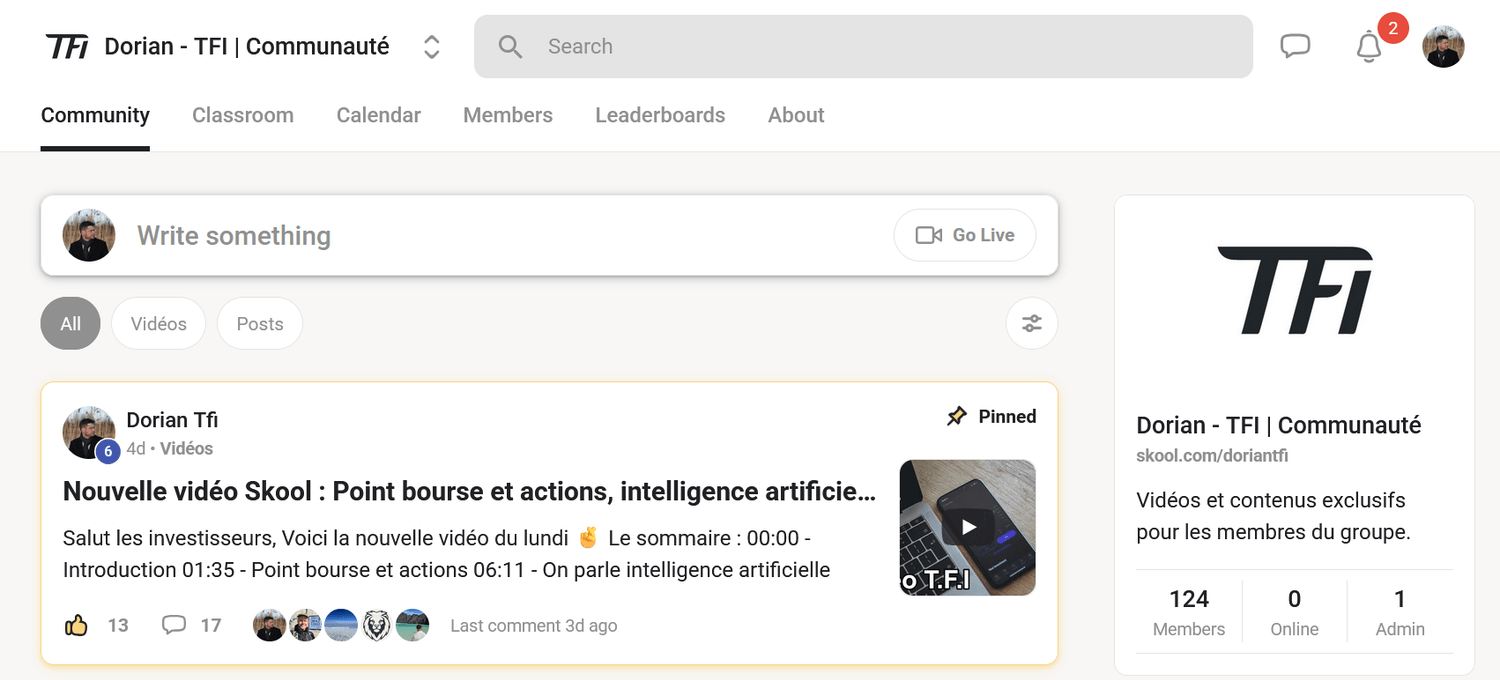Click the profile avatar in header
This screenshot has height=680, width=1500.
tap(1443, 47)
